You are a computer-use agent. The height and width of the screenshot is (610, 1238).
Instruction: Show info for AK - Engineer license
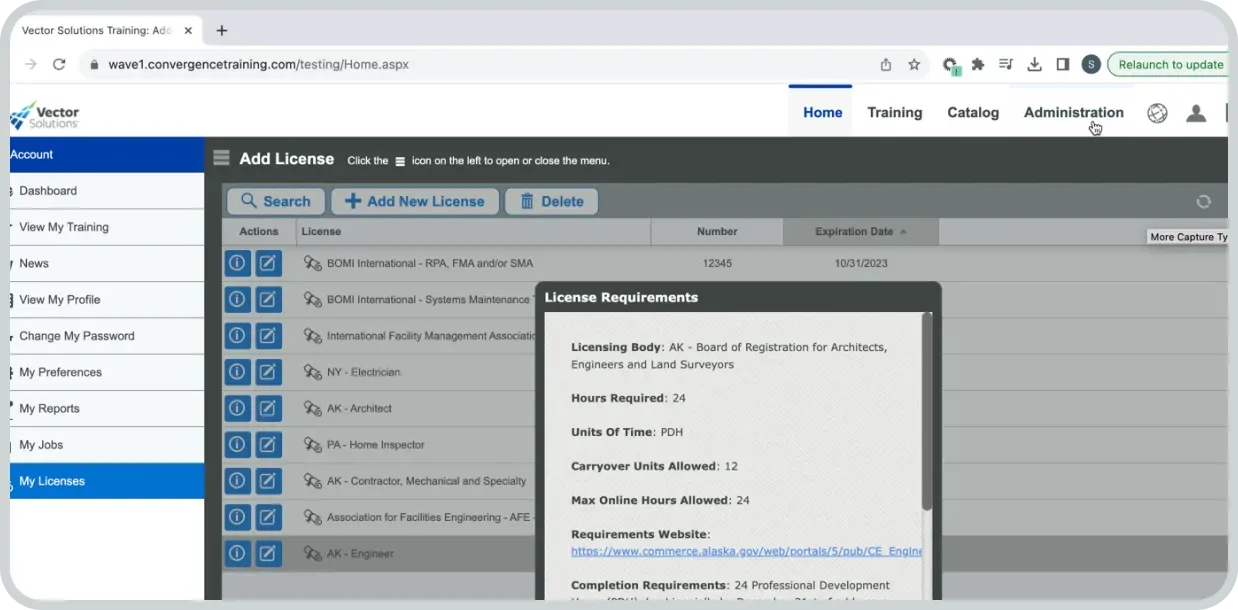click(237, 553)
